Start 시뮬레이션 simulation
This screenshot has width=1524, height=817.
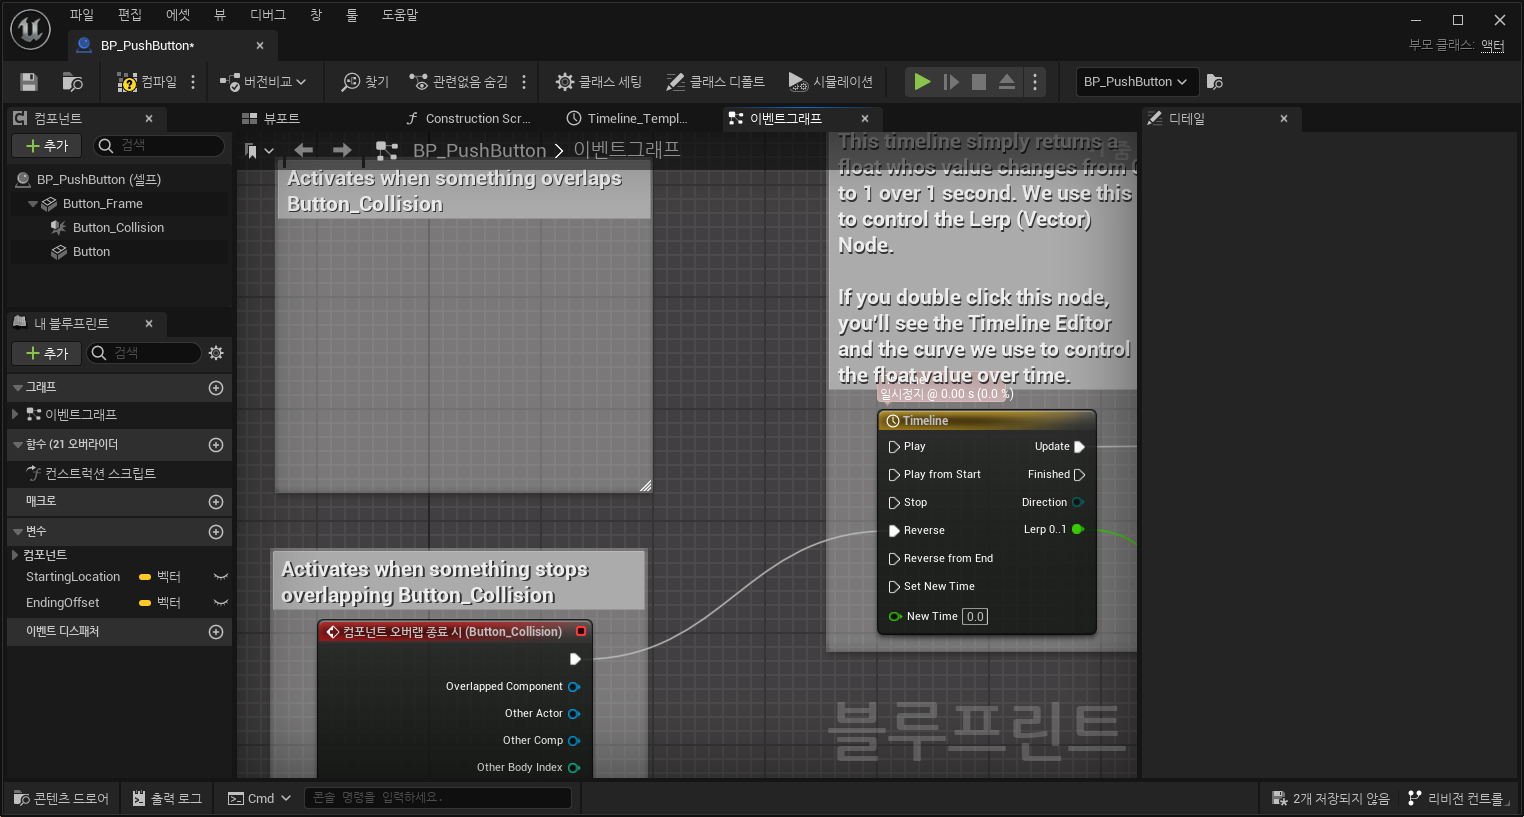[x=831, y=82]
